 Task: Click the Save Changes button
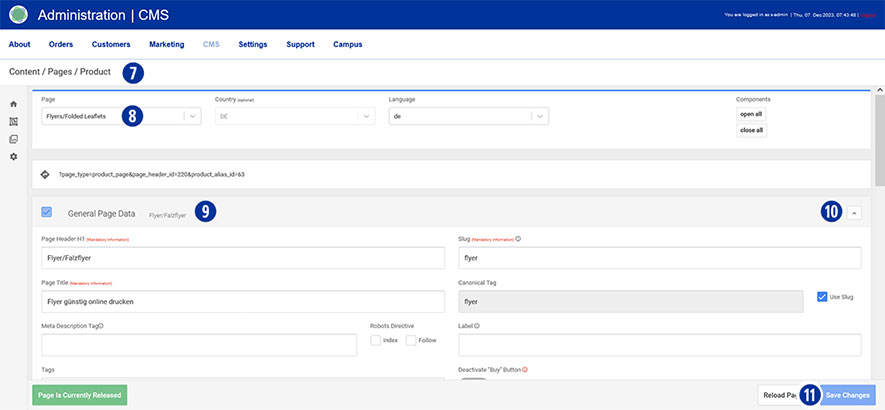848,395
